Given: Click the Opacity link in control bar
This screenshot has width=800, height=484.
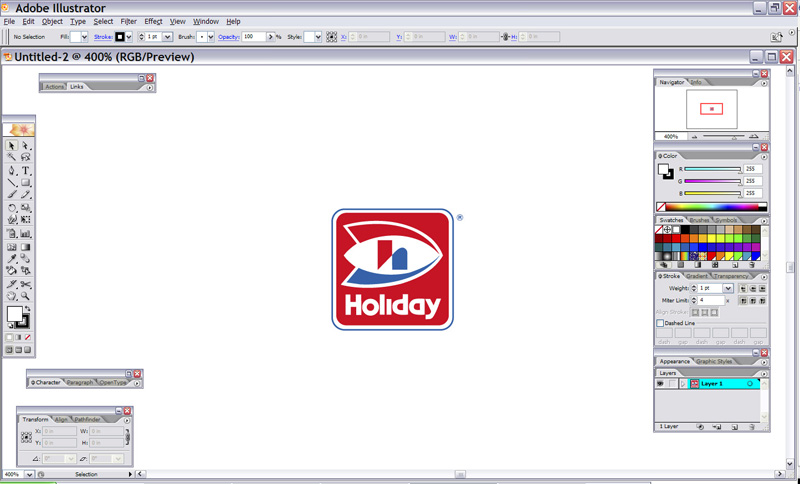Looking at the screenshot, I should 229,37.
